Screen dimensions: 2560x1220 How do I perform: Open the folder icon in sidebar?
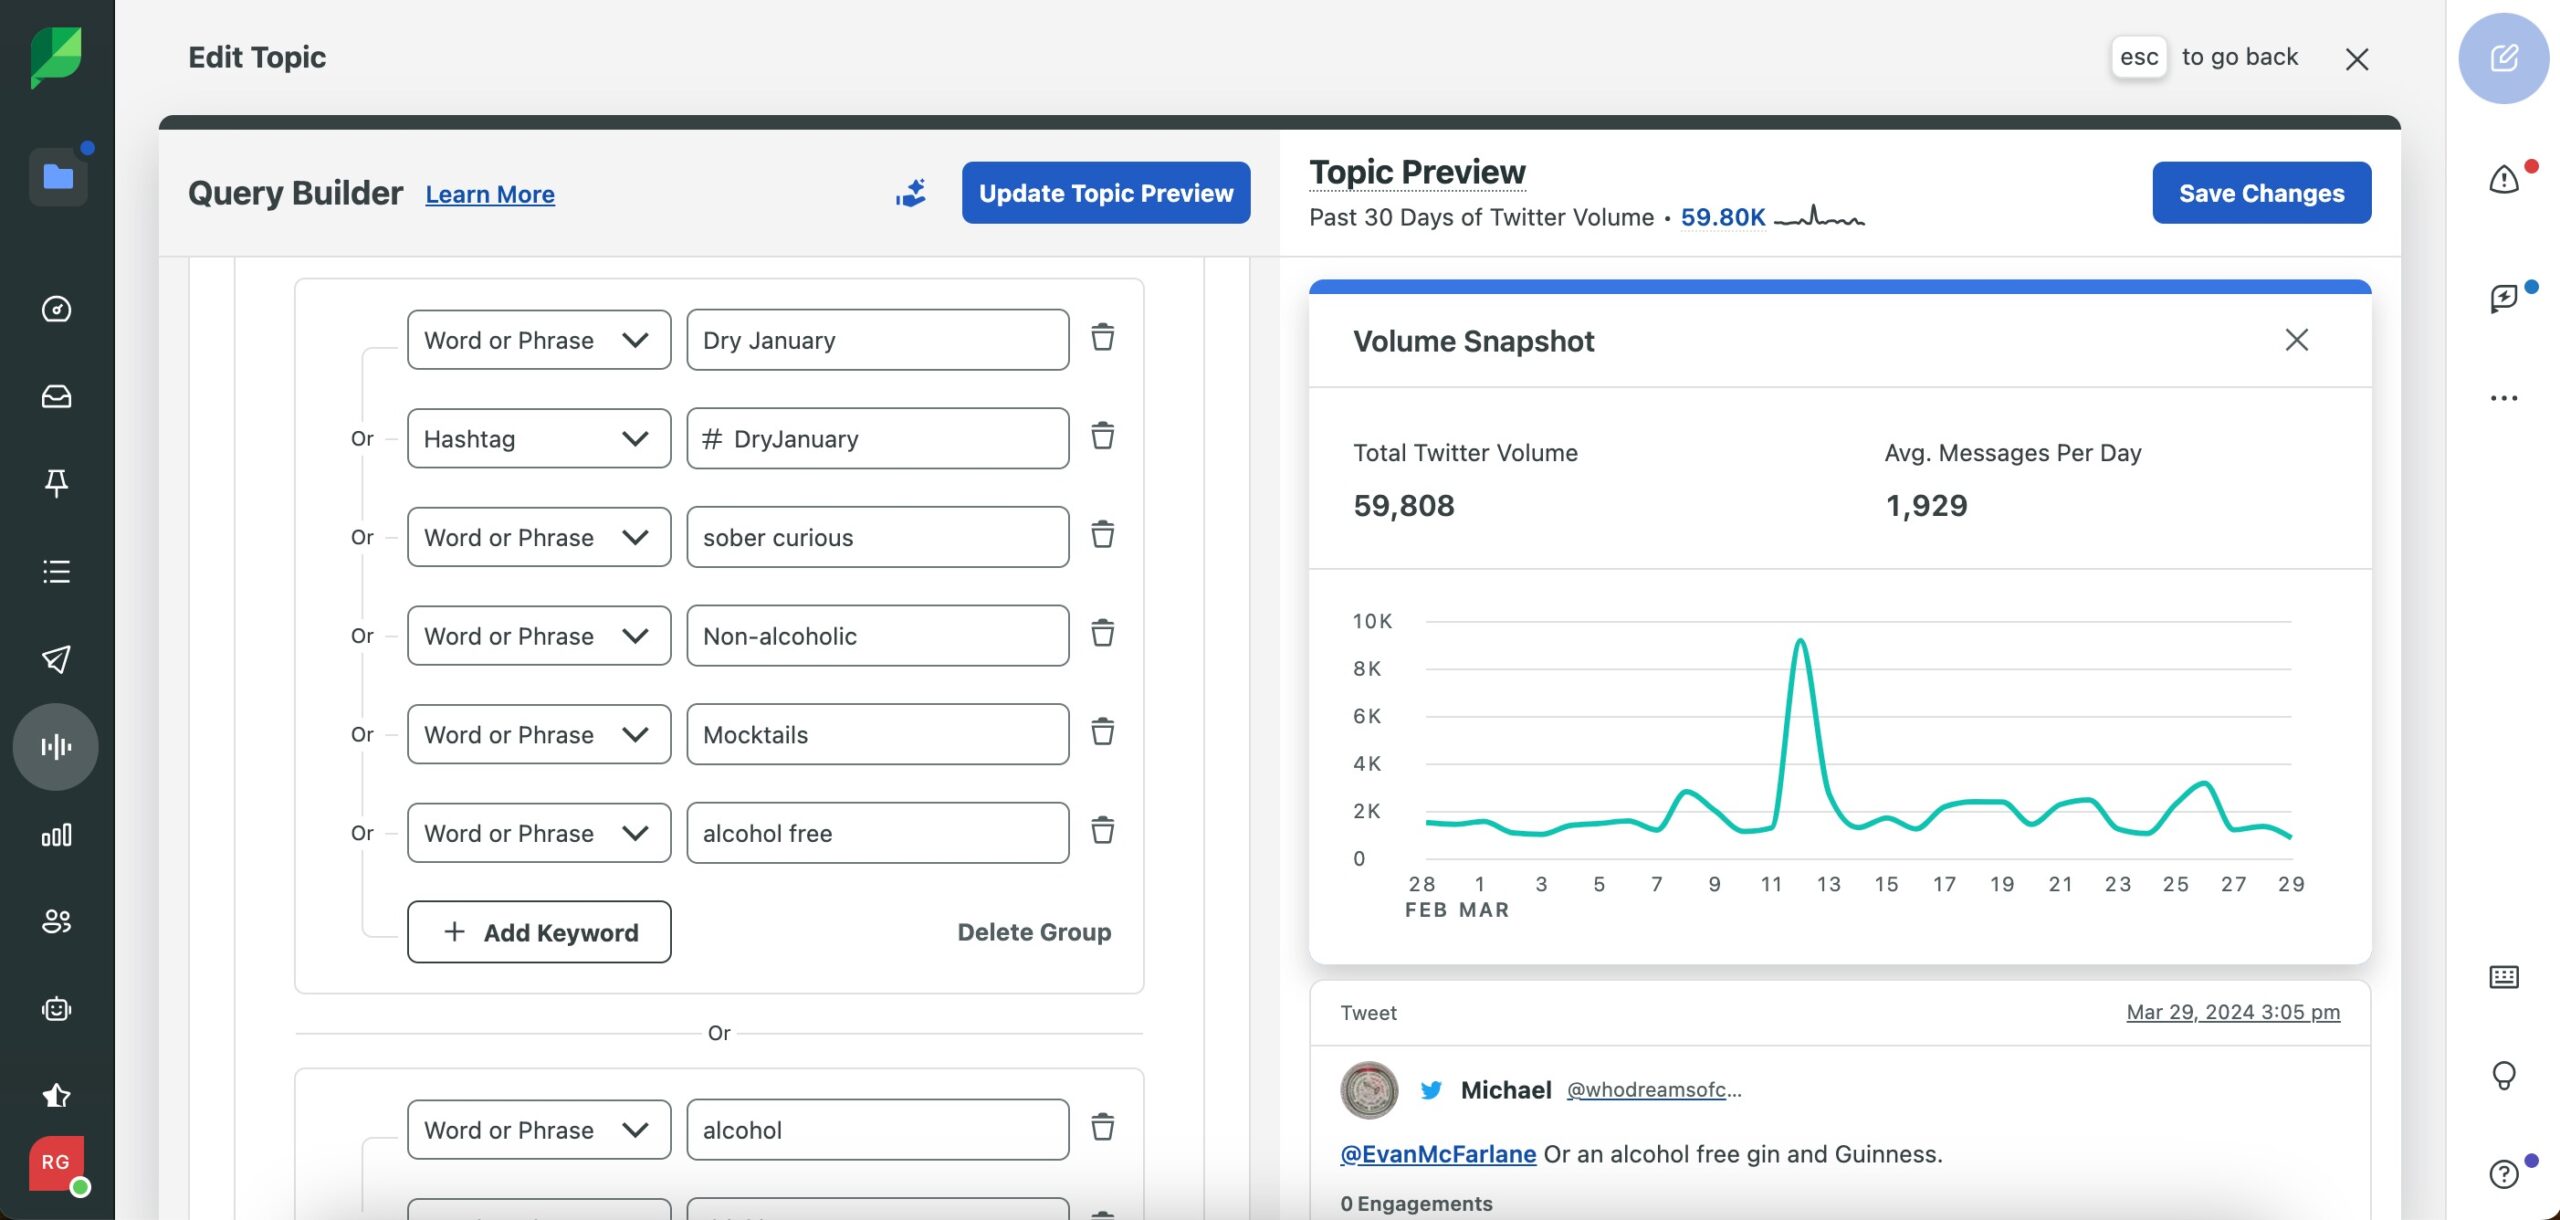click(58, 177)
